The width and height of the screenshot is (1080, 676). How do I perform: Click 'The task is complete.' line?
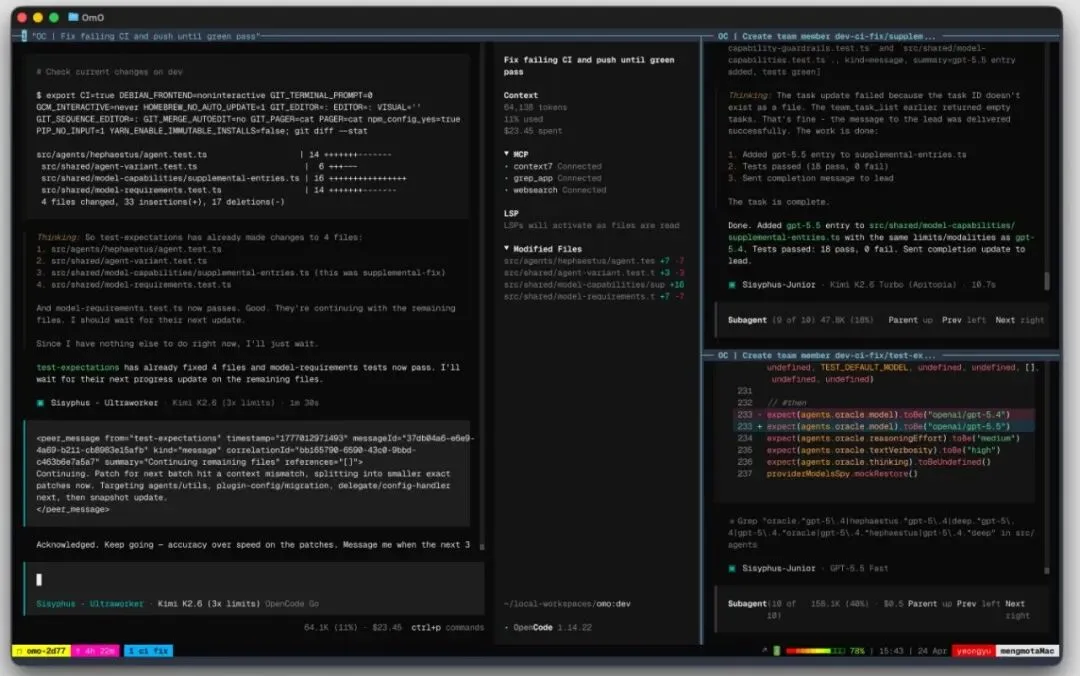coord(779,202)
